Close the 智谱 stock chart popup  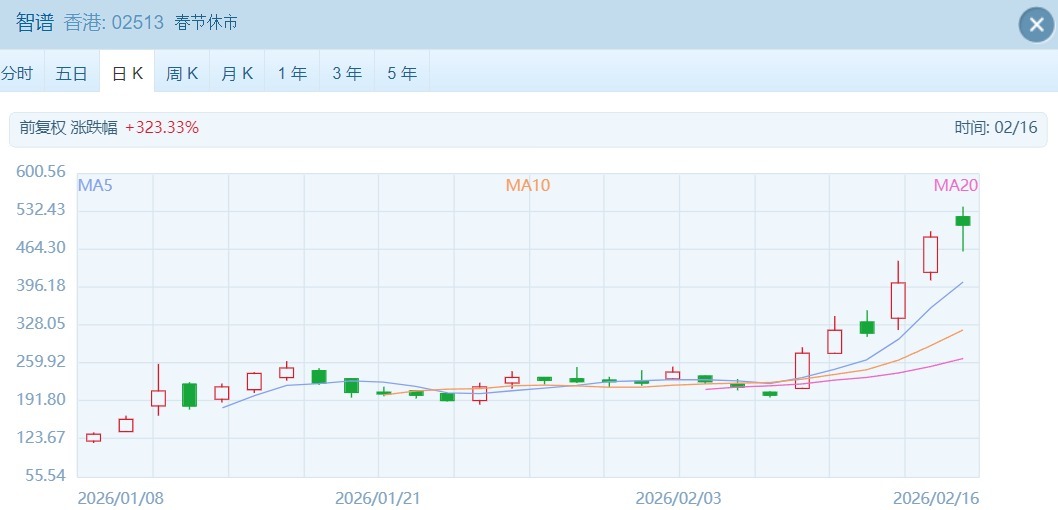(x=1036, y=25)
